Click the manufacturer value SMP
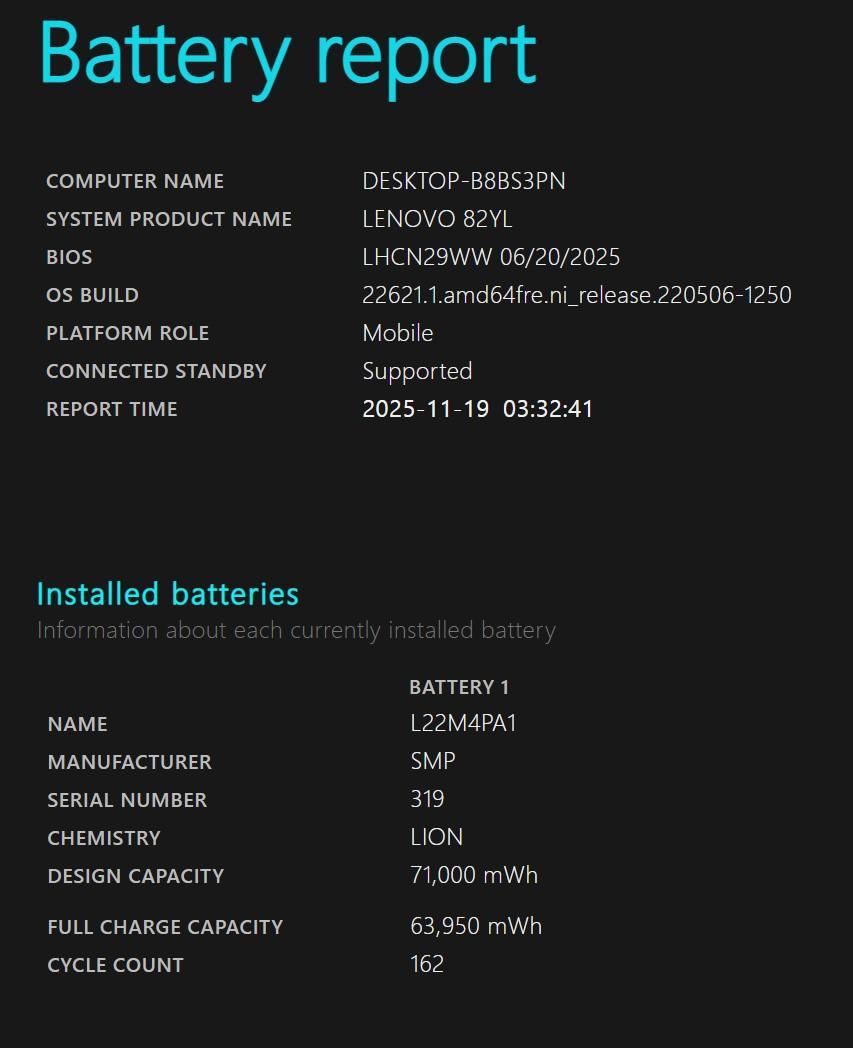The height and width of the screenshot is (1048, 853). pos(433,761)
